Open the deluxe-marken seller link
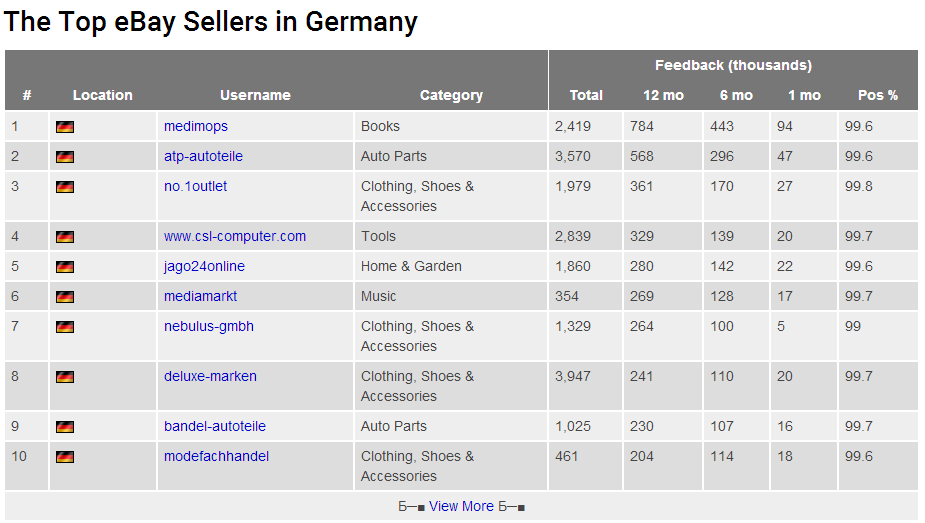 pyautogui.click(x=210, y=376)
